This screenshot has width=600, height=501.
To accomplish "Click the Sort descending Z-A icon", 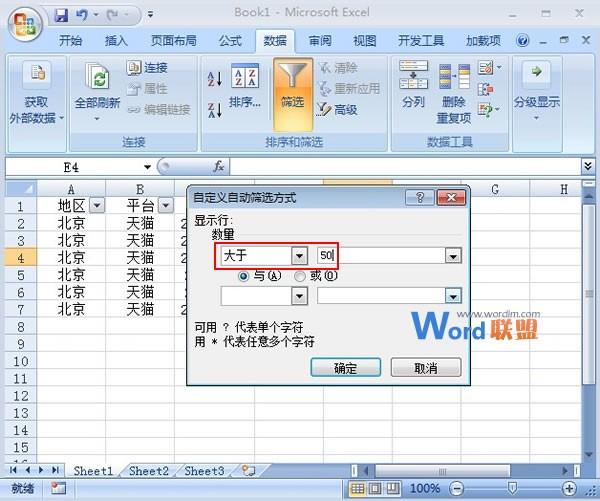I will [x=213, y=110].
